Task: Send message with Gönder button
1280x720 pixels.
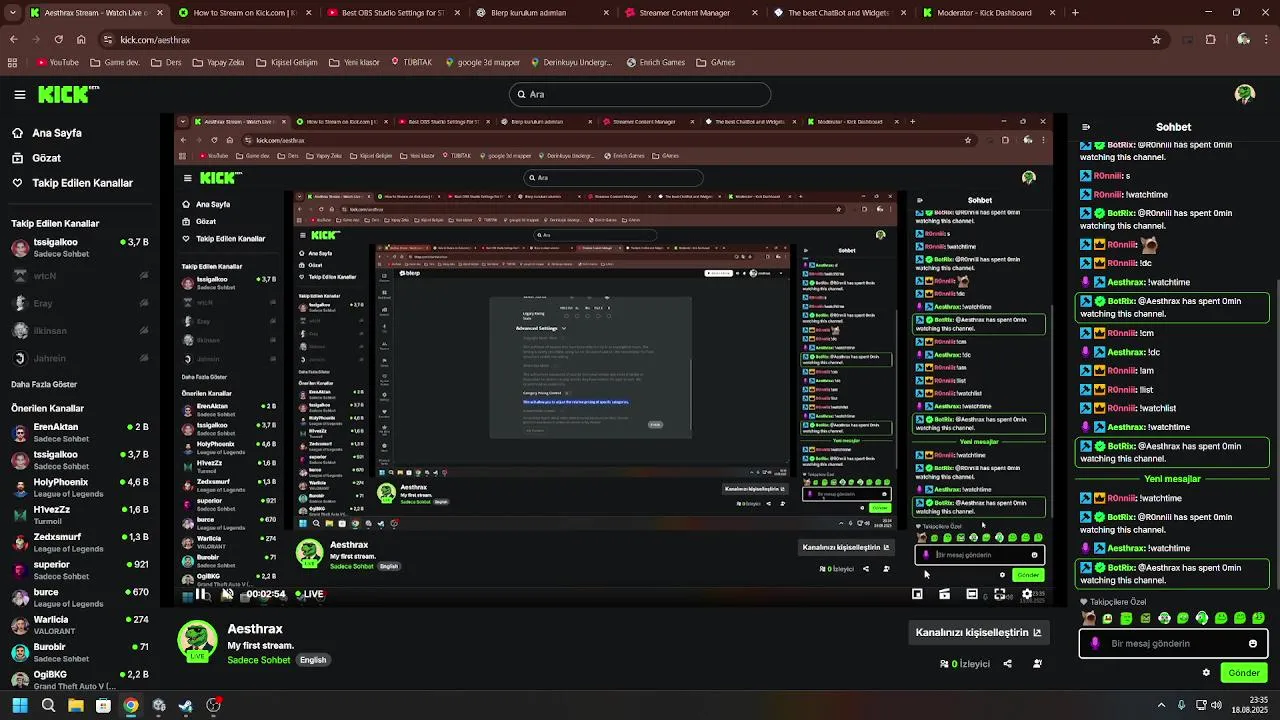Action: (1244, 673)
